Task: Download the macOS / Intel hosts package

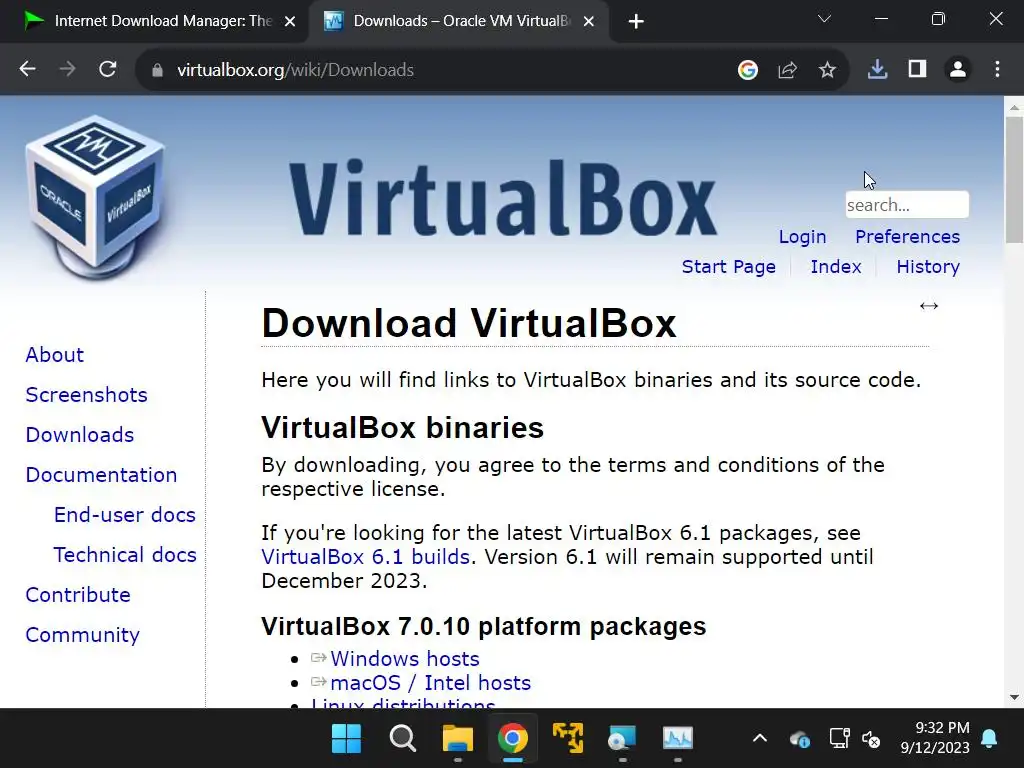Action: tap(431, 682)
